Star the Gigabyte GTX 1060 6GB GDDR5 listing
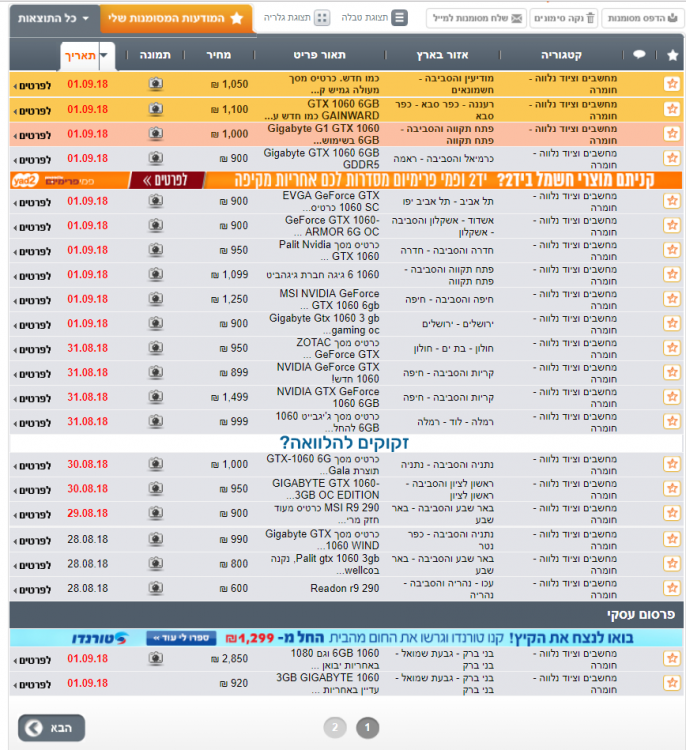 pyautogui.click(x=672, y=158)
